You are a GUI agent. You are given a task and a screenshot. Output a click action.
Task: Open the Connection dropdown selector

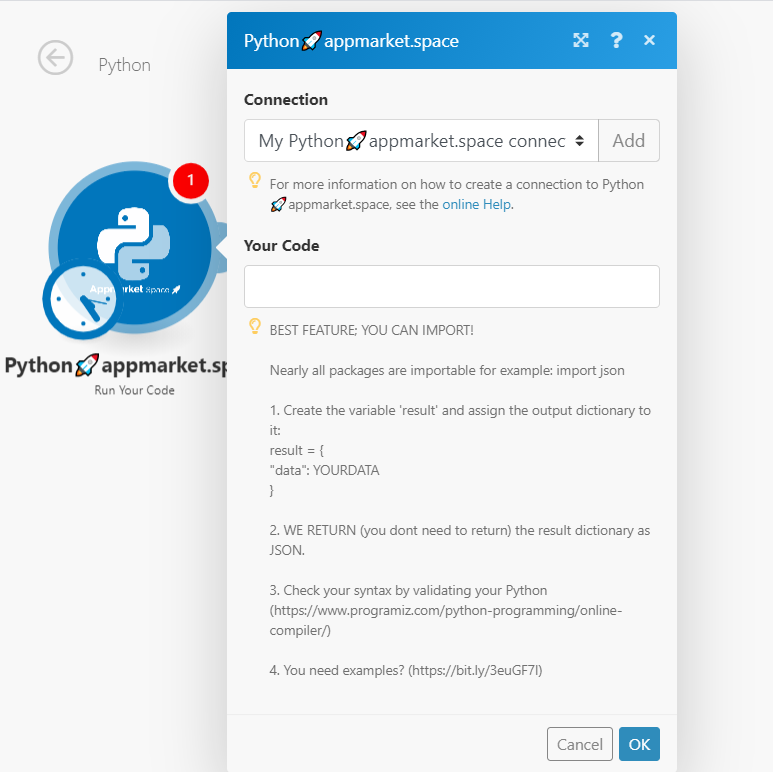[421, 140]
